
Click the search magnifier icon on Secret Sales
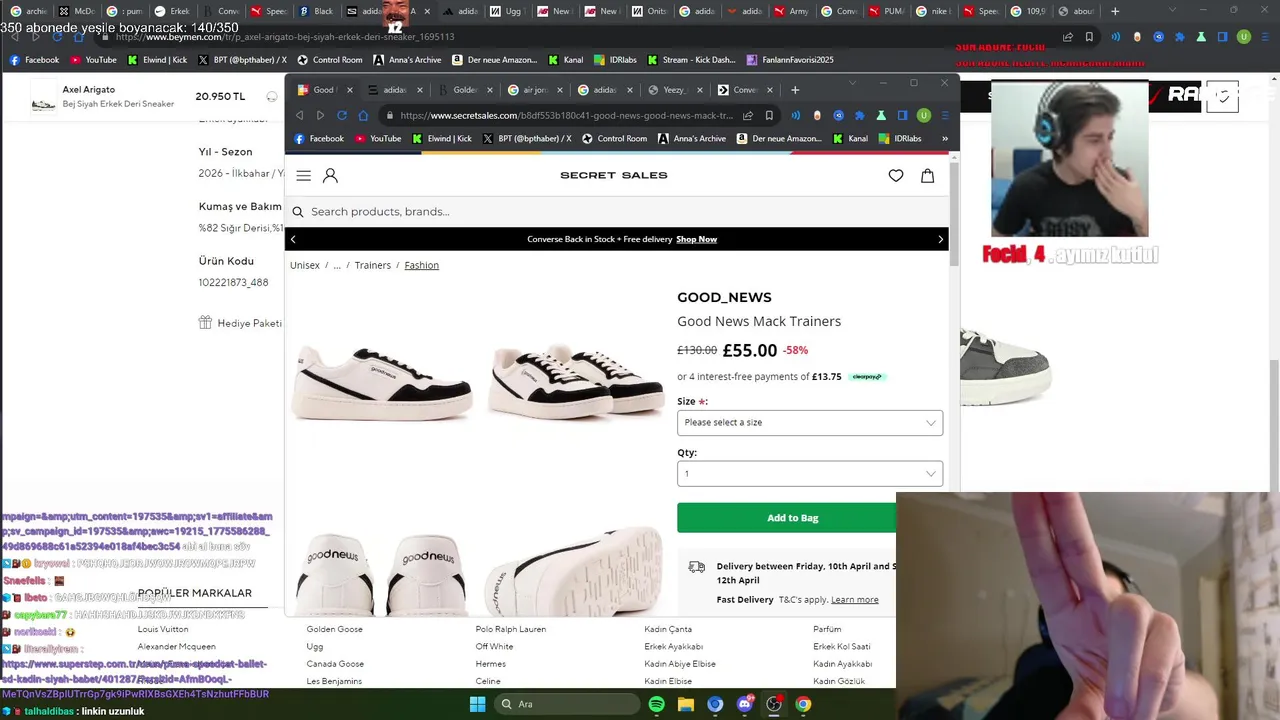(x=297, y=211)
